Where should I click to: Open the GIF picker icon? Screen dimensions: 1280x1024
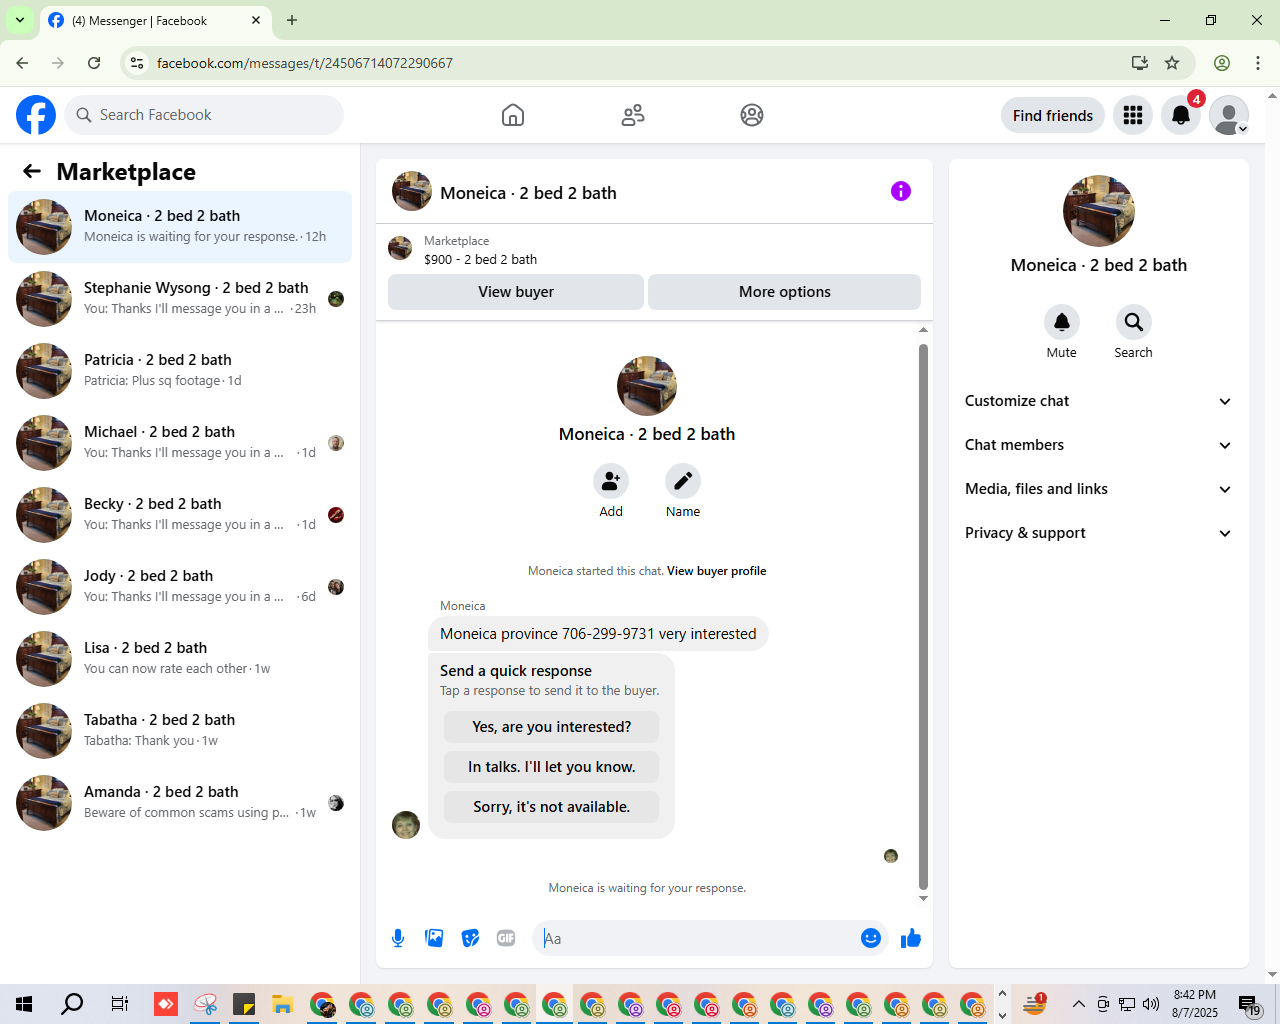click(506, 938)
